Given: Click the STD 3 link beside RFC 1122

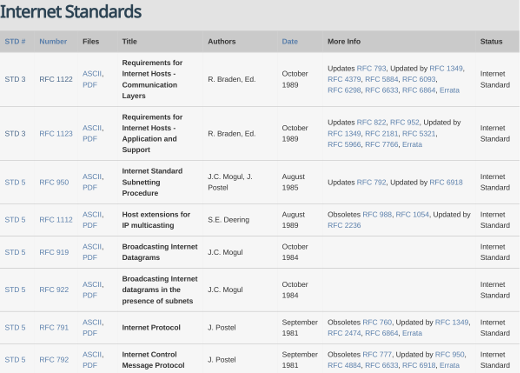Looking at the screenshot, I should pos(15,79).
